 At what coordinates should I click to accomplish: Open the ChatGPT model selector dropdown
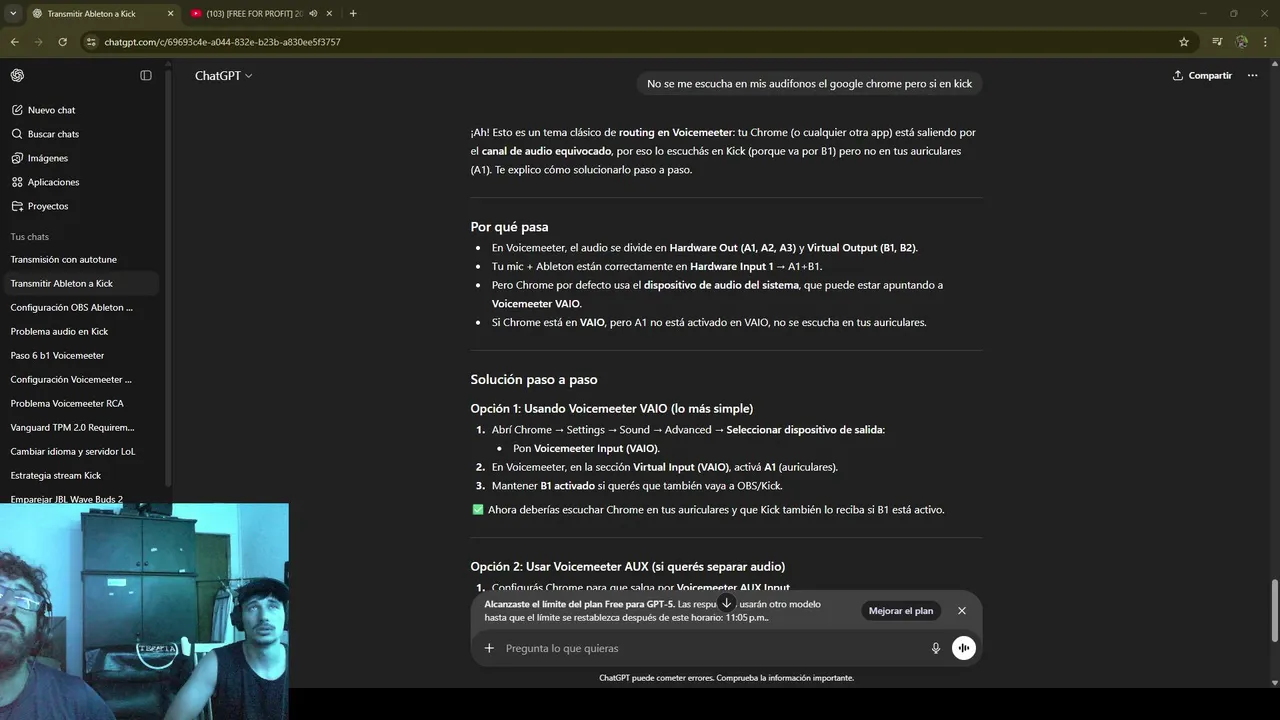(223, 76)
